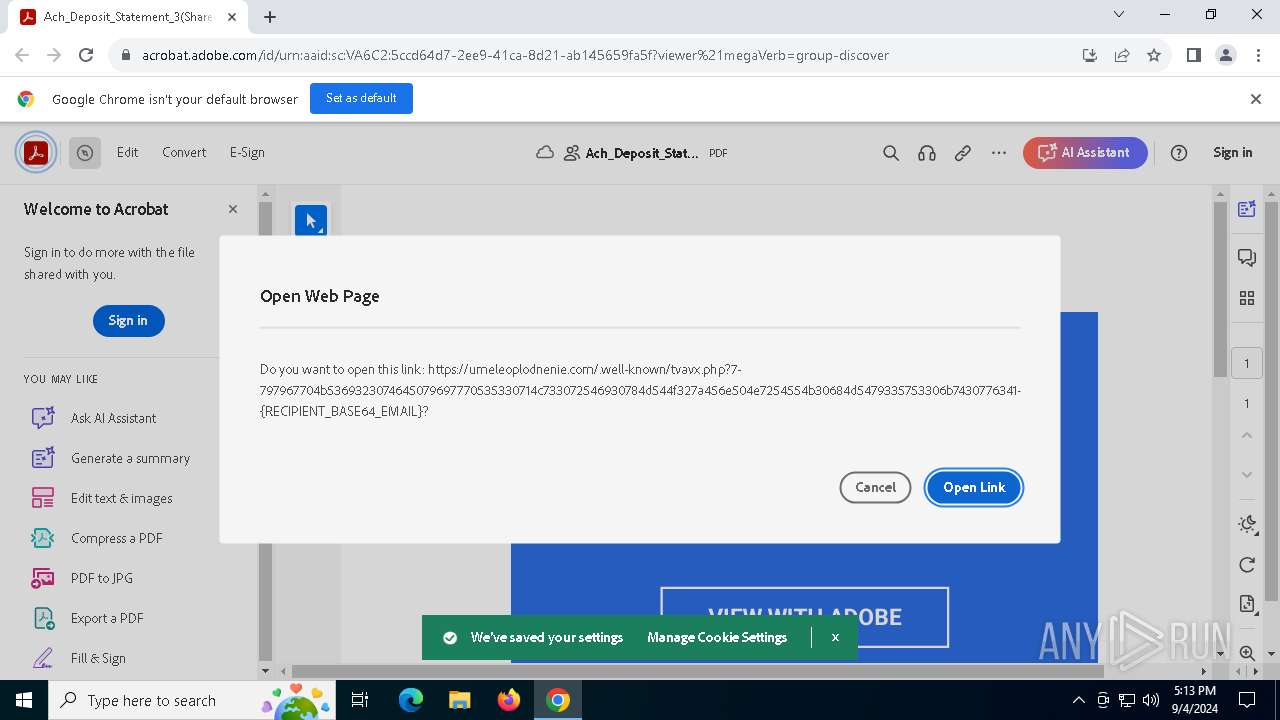Open the page thumbnails grid icon
The image size is (1280, 720).
[1247, 298]
